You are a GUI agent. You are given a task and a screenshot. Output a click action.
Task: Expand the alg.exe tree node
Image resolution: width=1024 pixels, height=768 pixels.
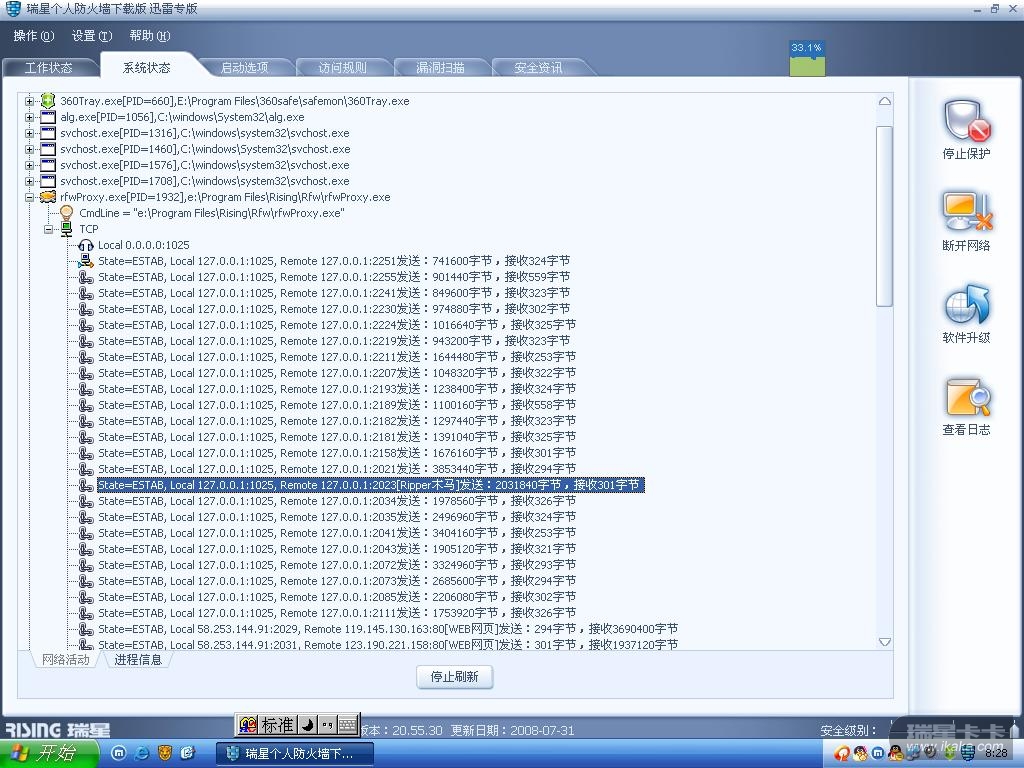coord(29,117)
